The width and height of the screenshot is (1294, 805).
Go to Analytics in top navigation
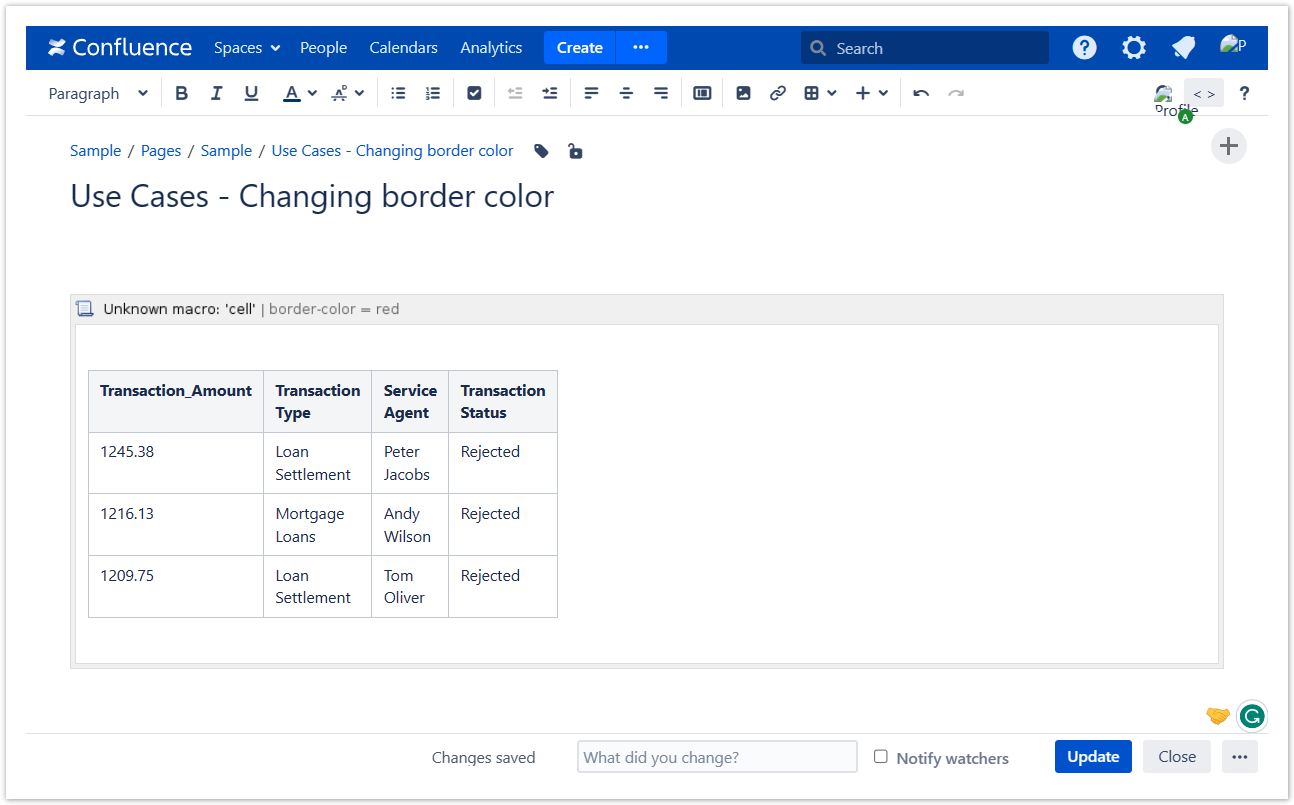coord(491,48)
